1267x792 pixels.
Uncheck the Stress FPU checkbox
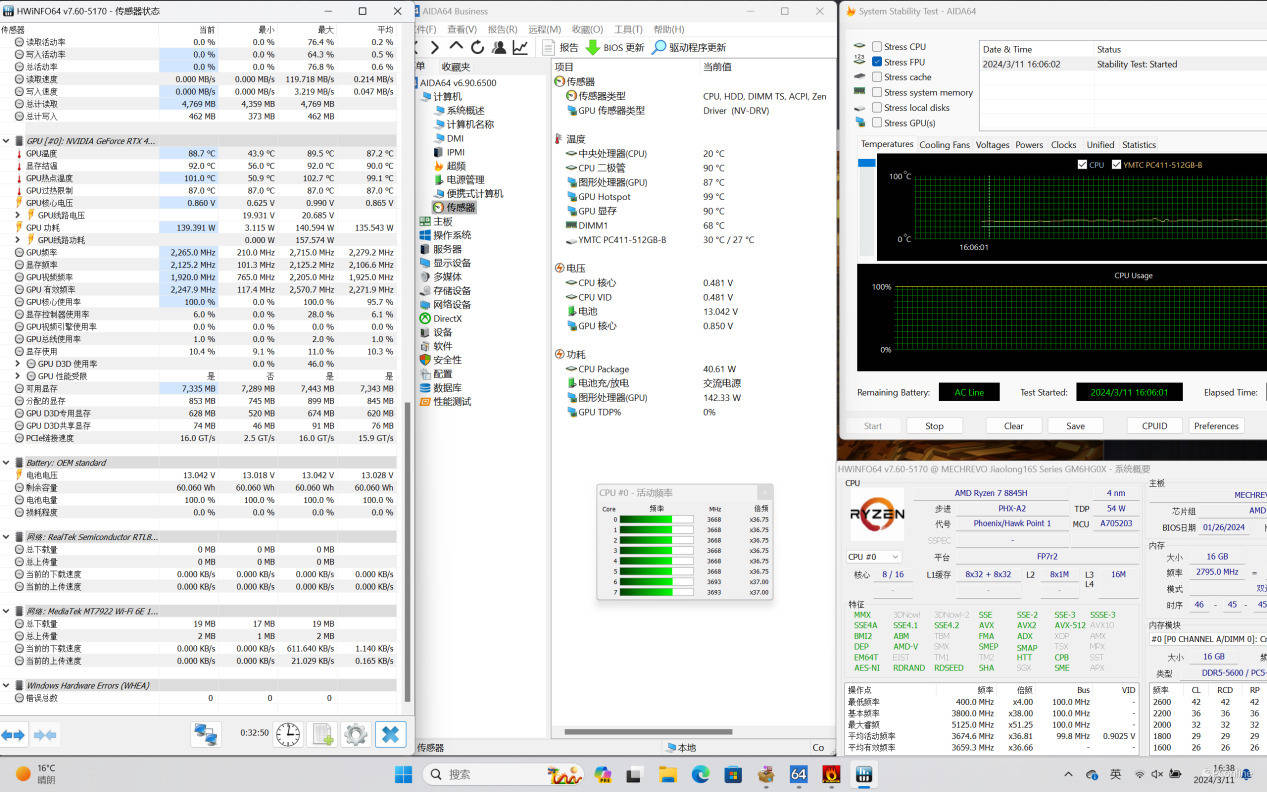pyautogui.click(x=877, y=62)
